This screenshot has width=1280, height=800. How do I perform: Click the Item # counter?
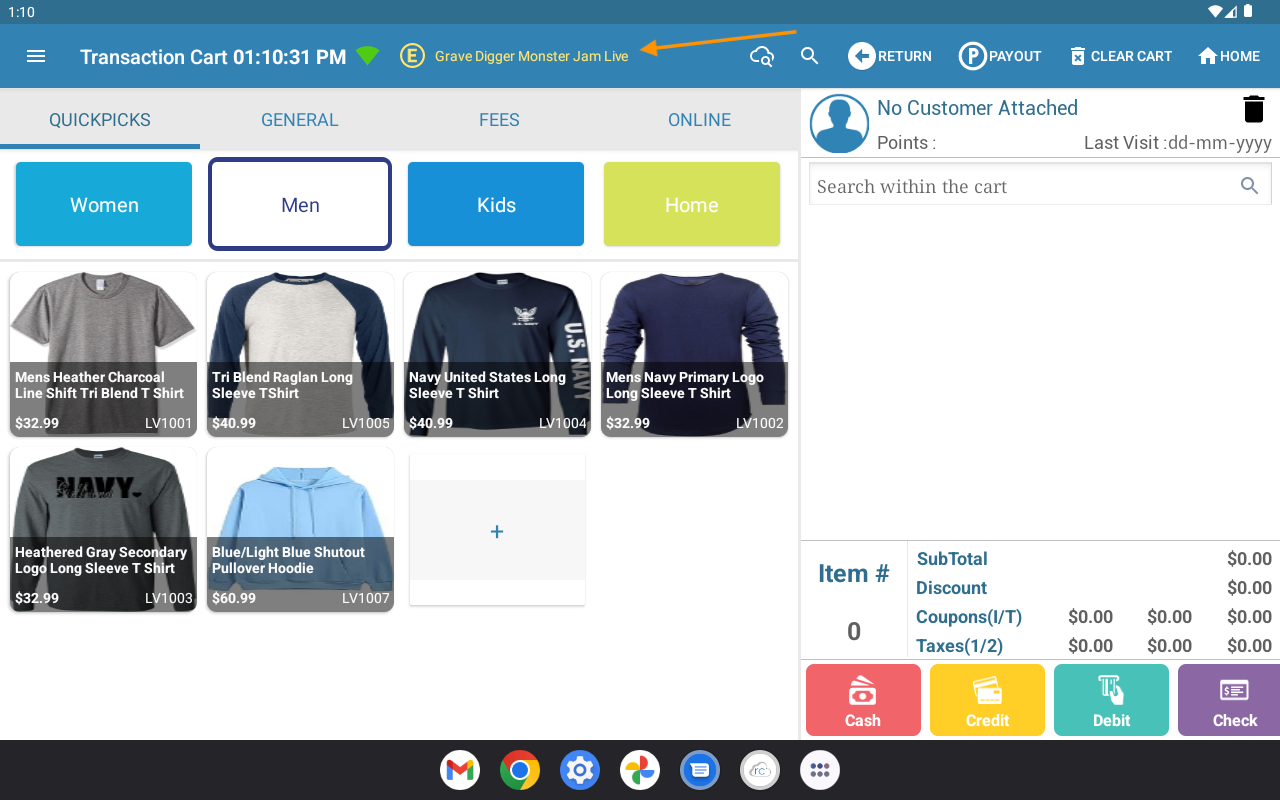[x=854, y=600]
